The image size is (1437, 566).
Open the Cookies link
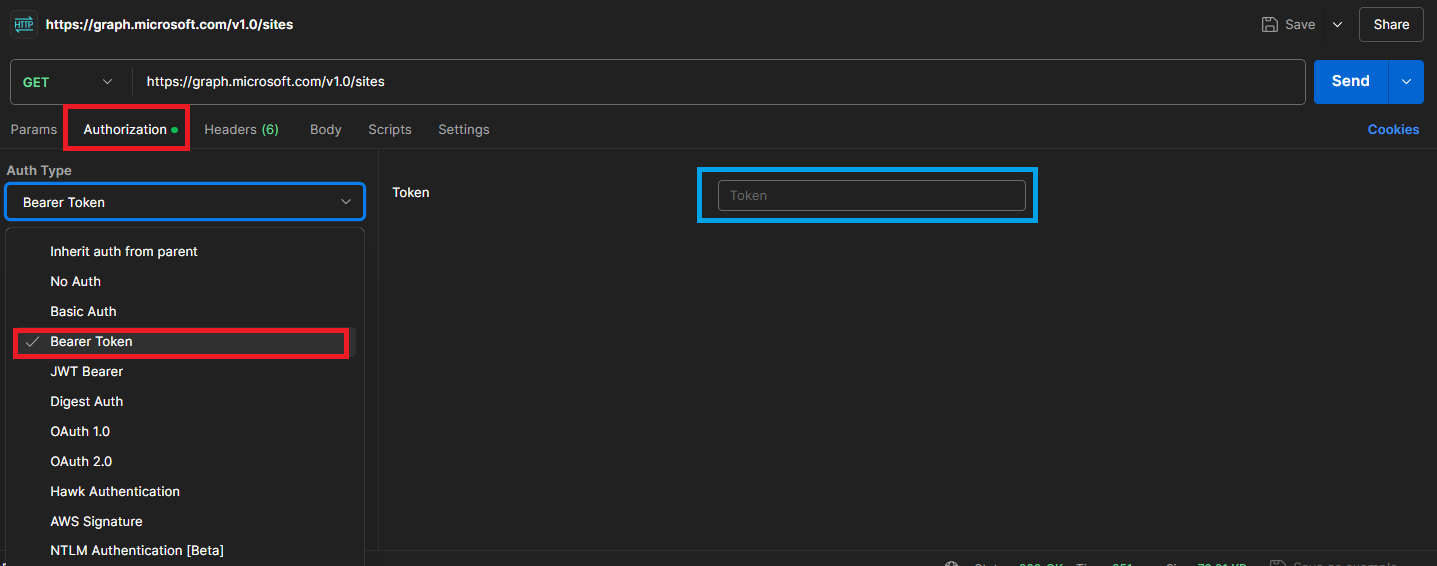pyautogui.click(x=1393, y=129)
